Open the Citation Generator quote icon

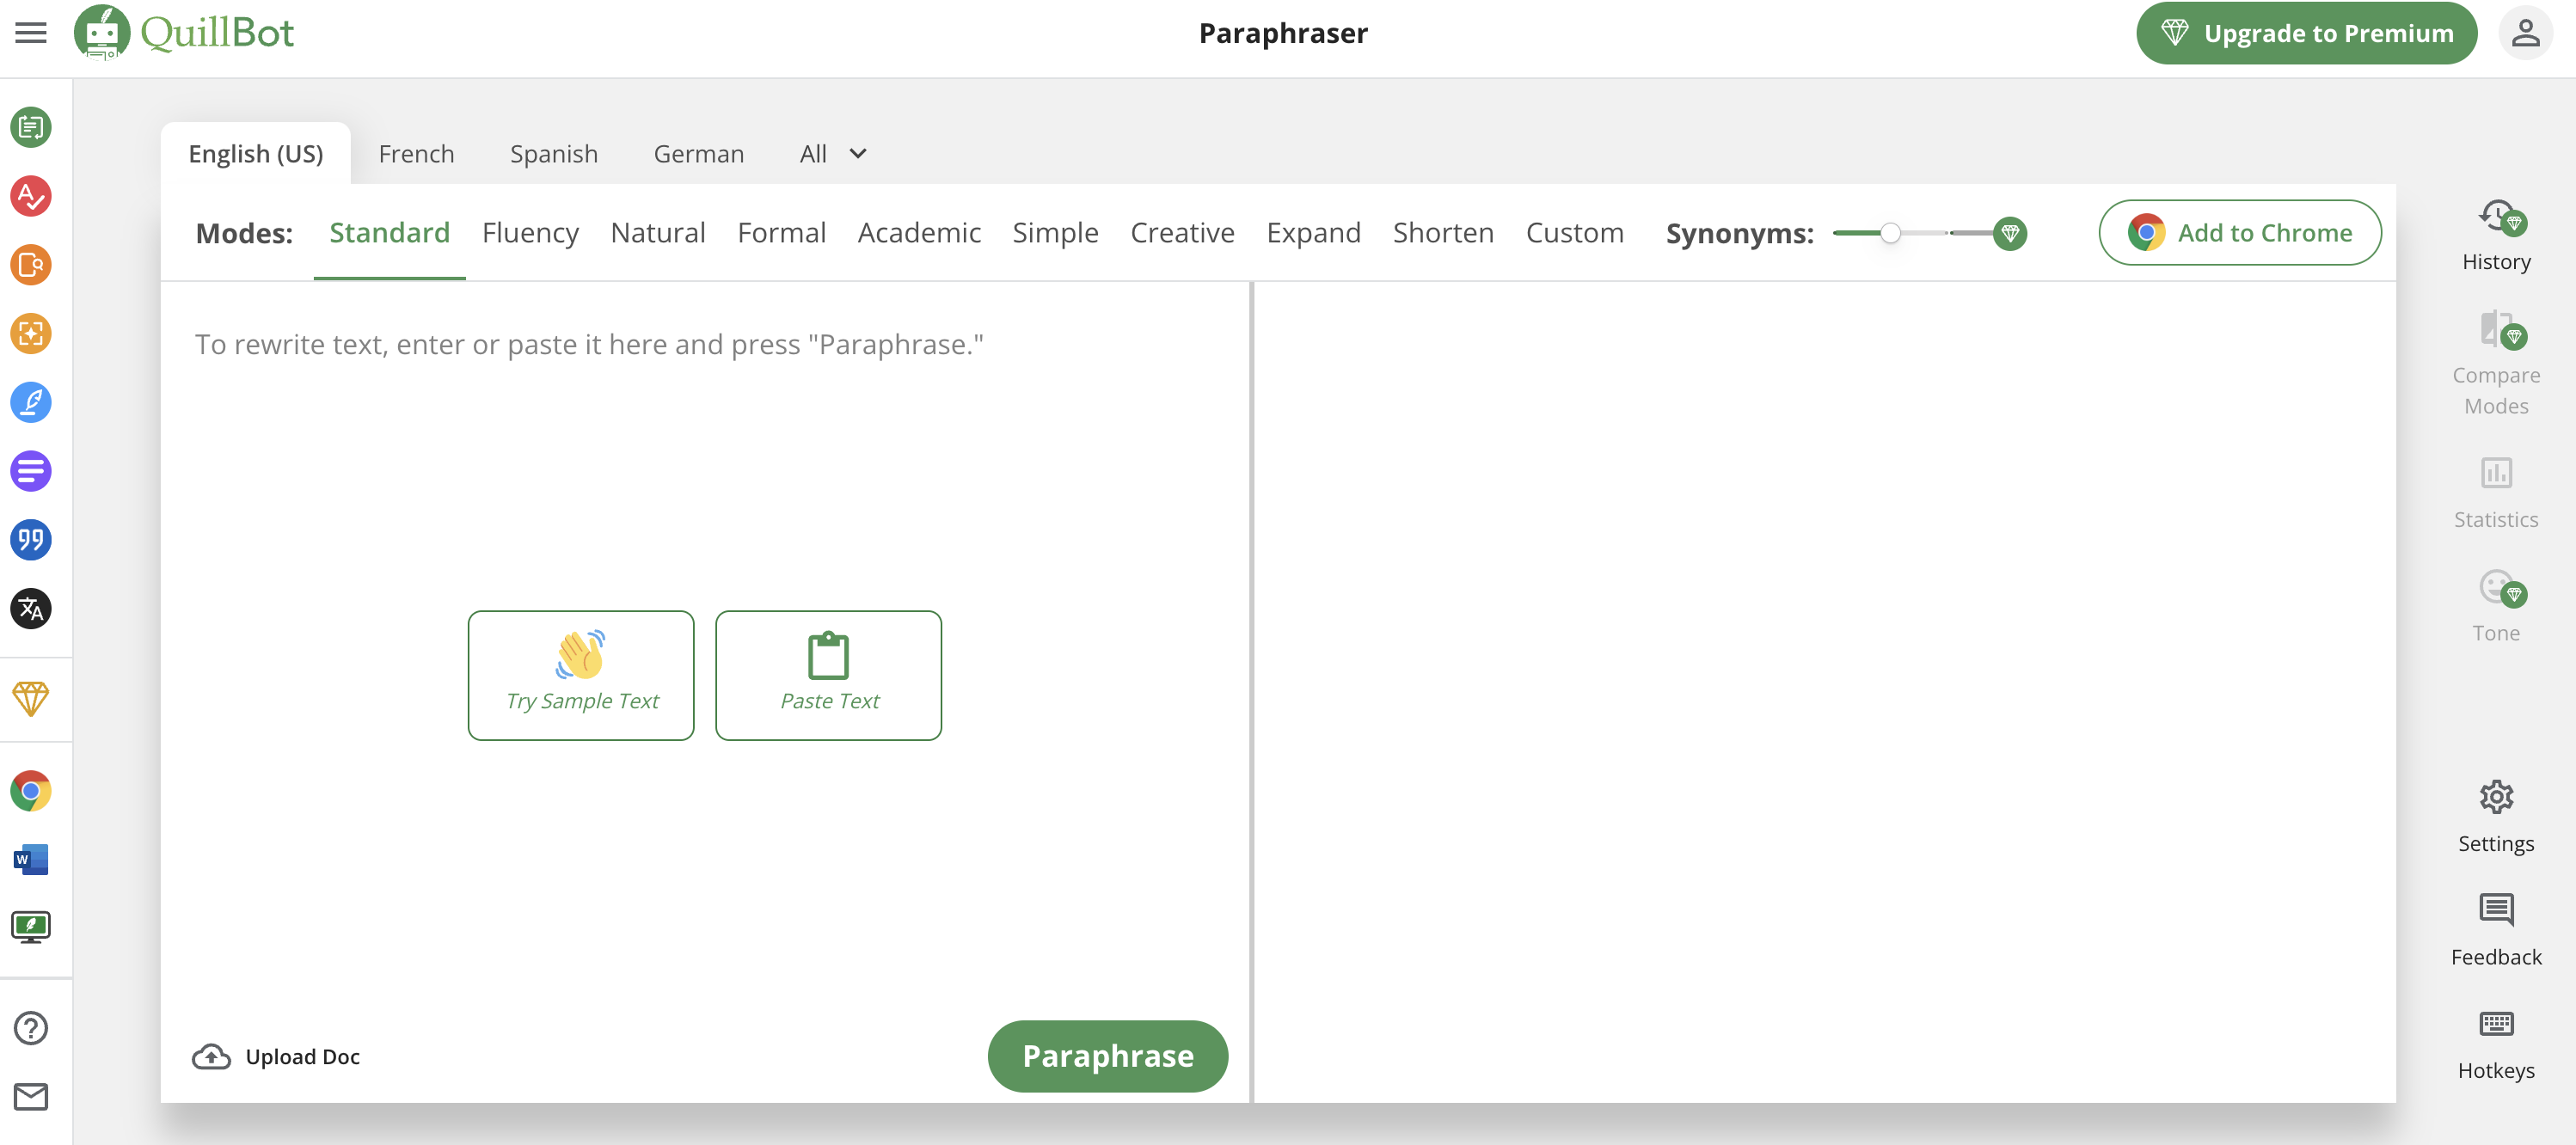click(x=31, y=540)
